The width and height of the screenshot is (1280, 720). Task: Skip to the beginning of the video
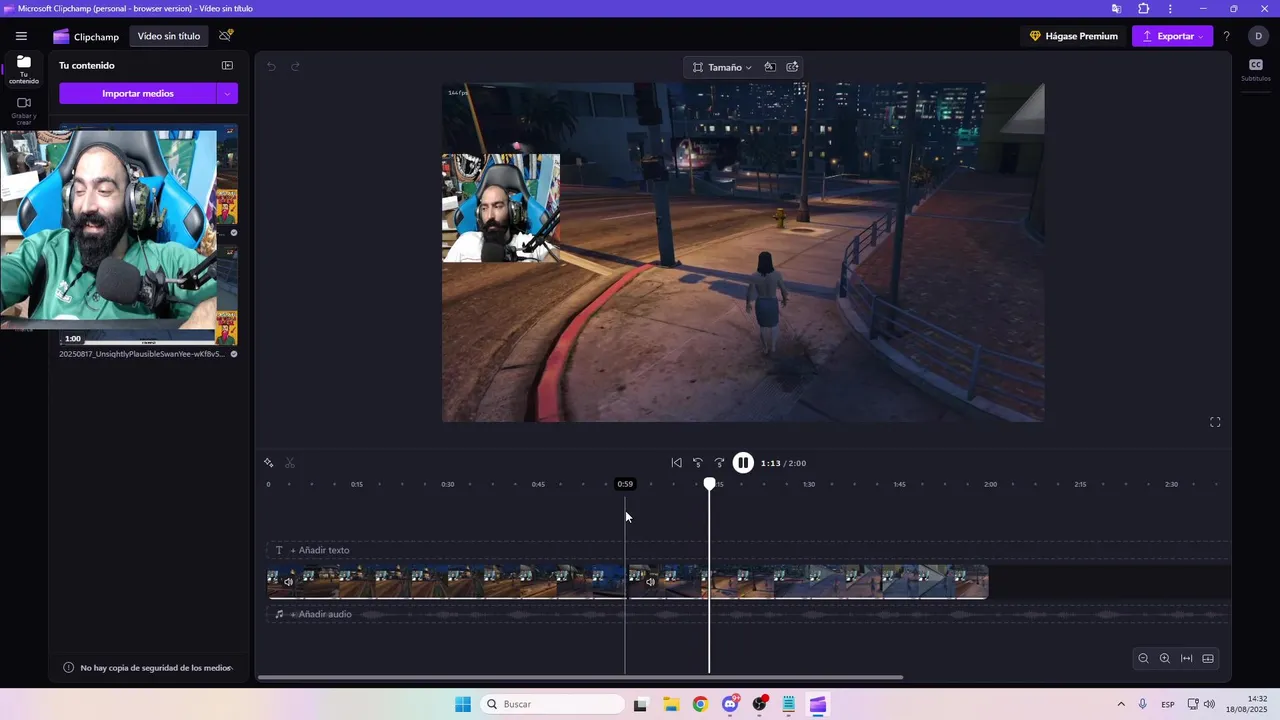point(676,463)
